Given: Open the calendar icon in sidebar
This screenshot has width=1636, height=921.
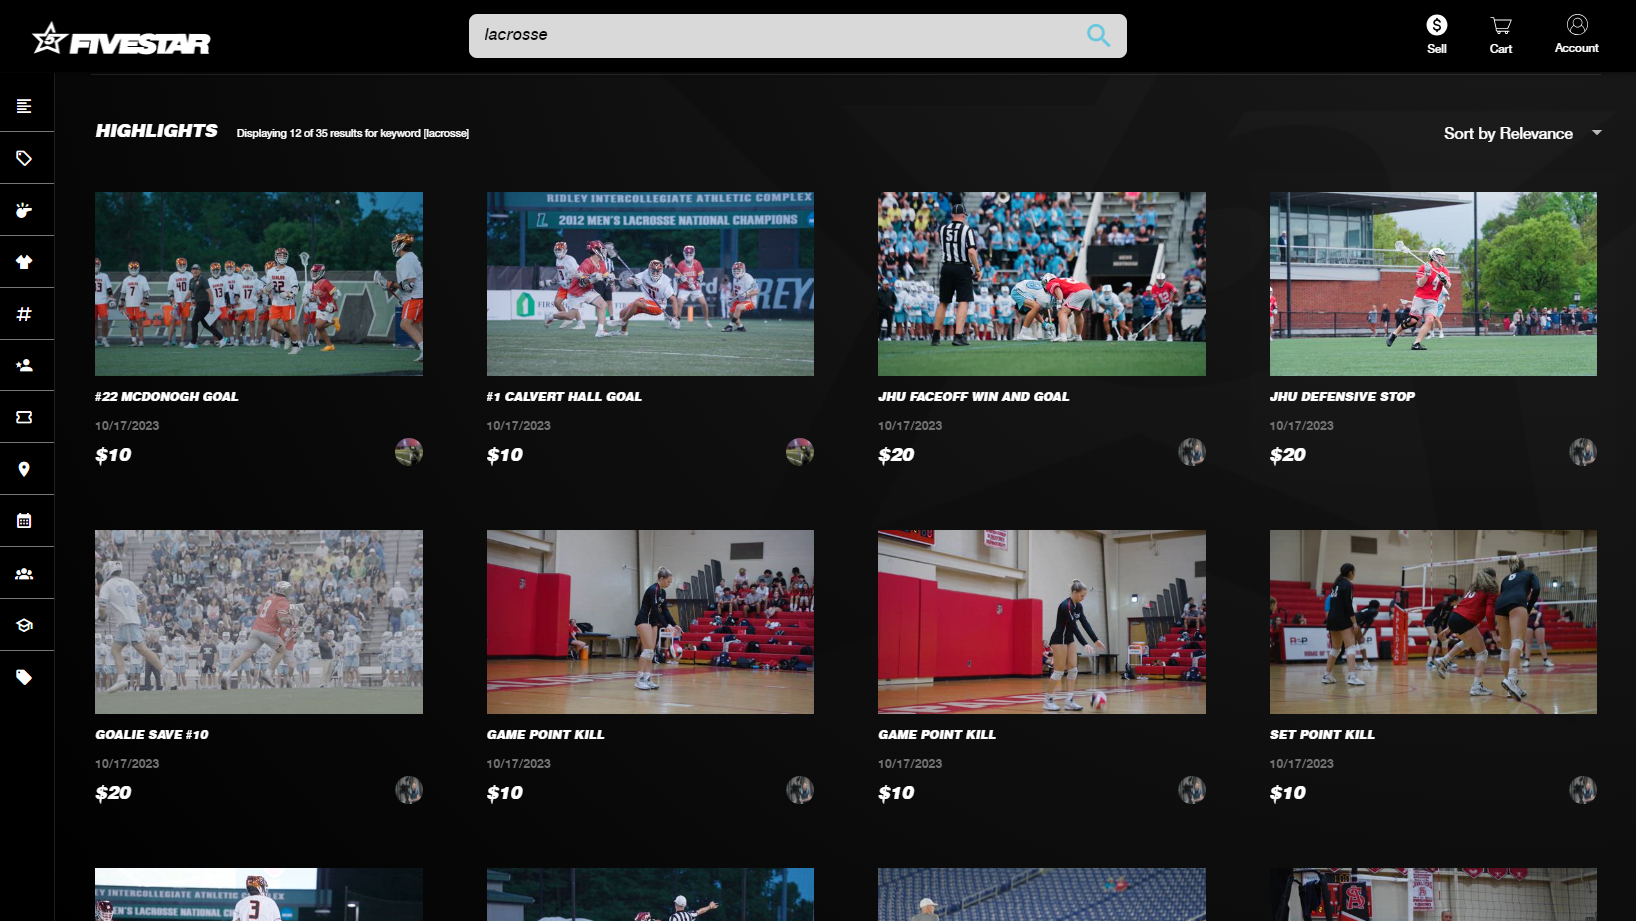Looking at the screenshot, I should (24, 521).
